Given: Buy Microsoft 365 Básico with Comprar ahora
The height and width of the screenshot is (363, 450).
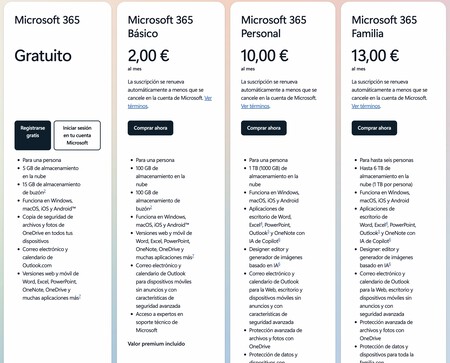Looking at the screenshot, I should coord(150,128).
